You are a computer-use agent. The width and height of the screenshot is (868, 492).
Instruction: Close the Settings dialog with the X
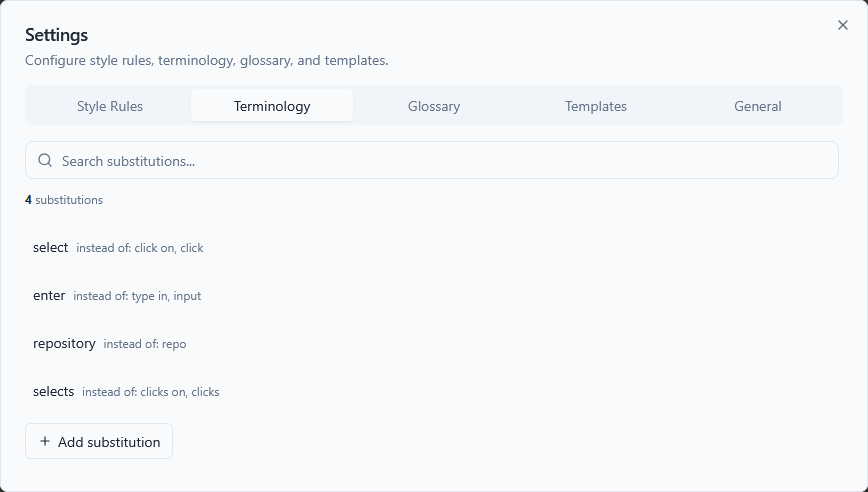tap(842, 26)
